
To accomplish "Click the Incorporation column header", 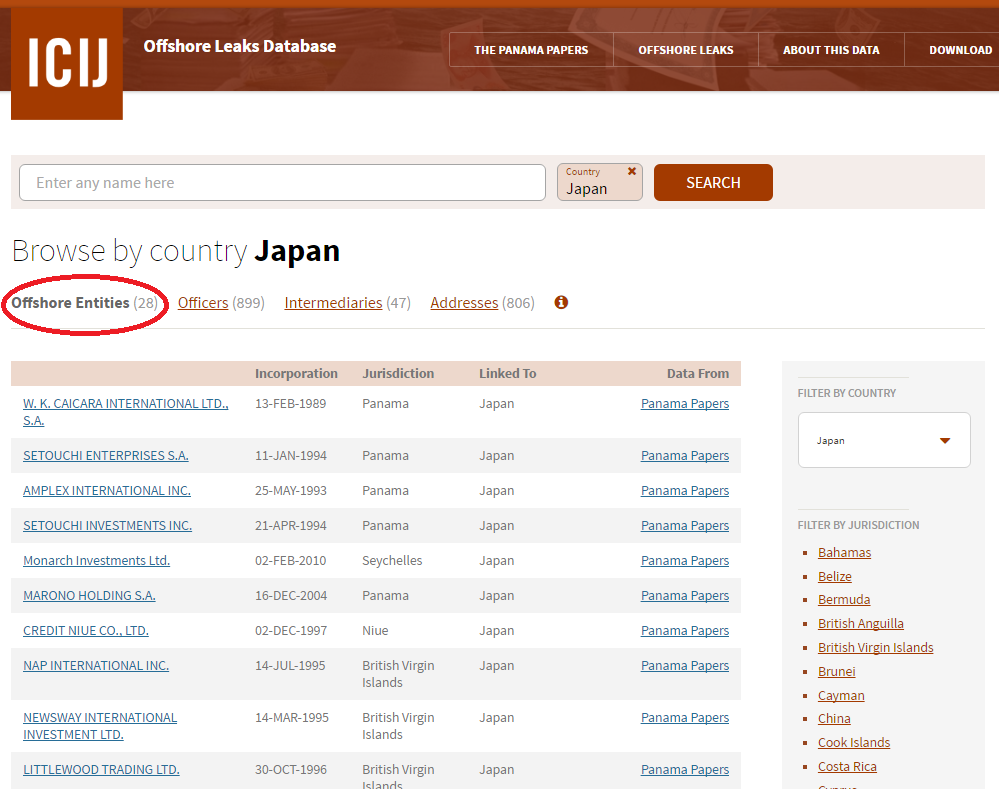I will tap(296, 373).
